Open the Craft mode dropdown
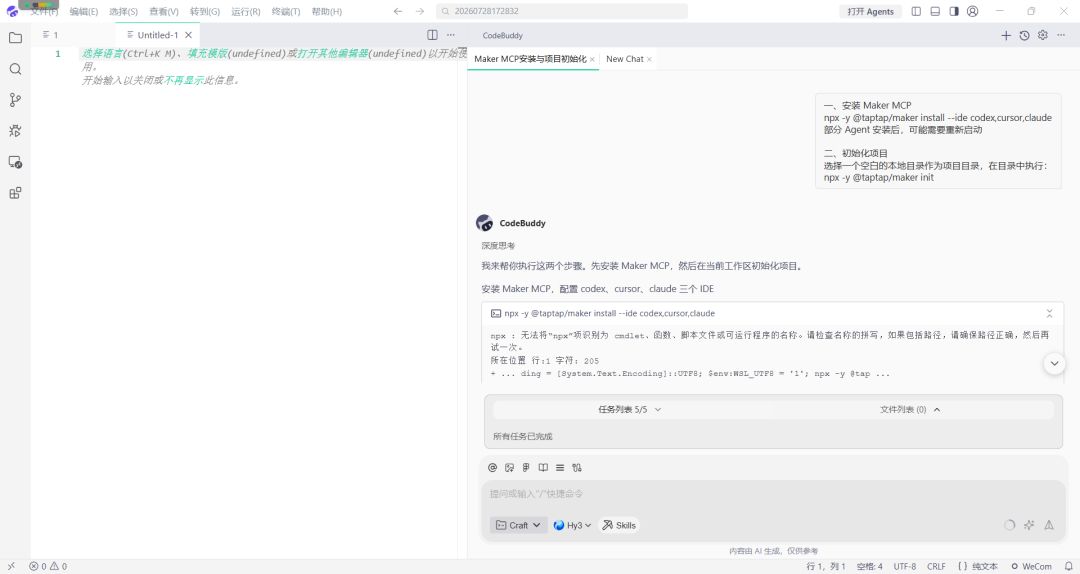 (x=519, y=525)
